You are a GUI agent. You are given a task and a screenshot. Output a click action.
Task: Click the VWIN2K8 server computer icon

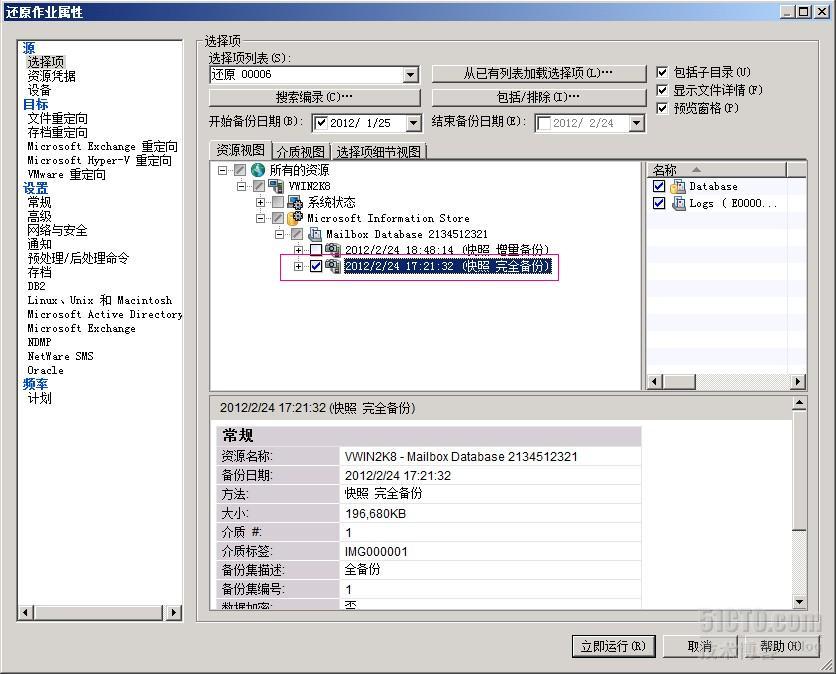pyautogui.click(x=276, y=186)
